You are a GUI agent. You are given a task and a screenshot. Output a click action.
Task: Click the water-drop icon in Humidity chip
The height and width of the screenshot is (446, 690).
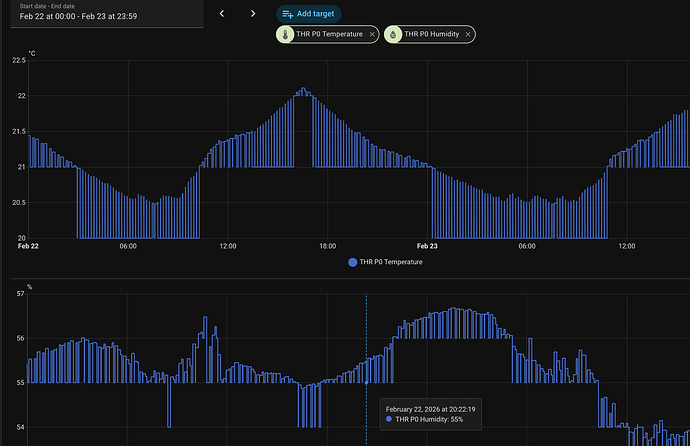(393, 35)
